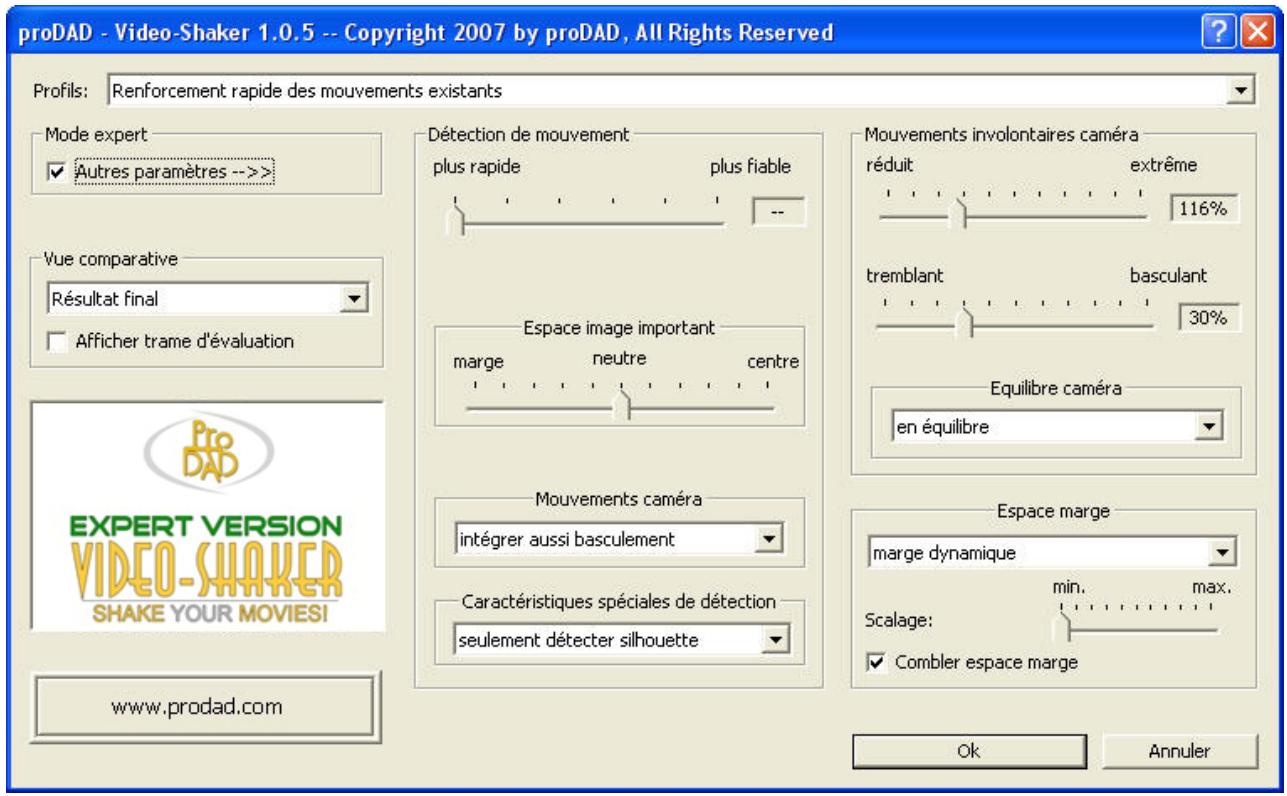Image resolution: width=1287 pixels, height=796 pixels.
Task: Uncheck Combler espace marge
Action: 876,662
